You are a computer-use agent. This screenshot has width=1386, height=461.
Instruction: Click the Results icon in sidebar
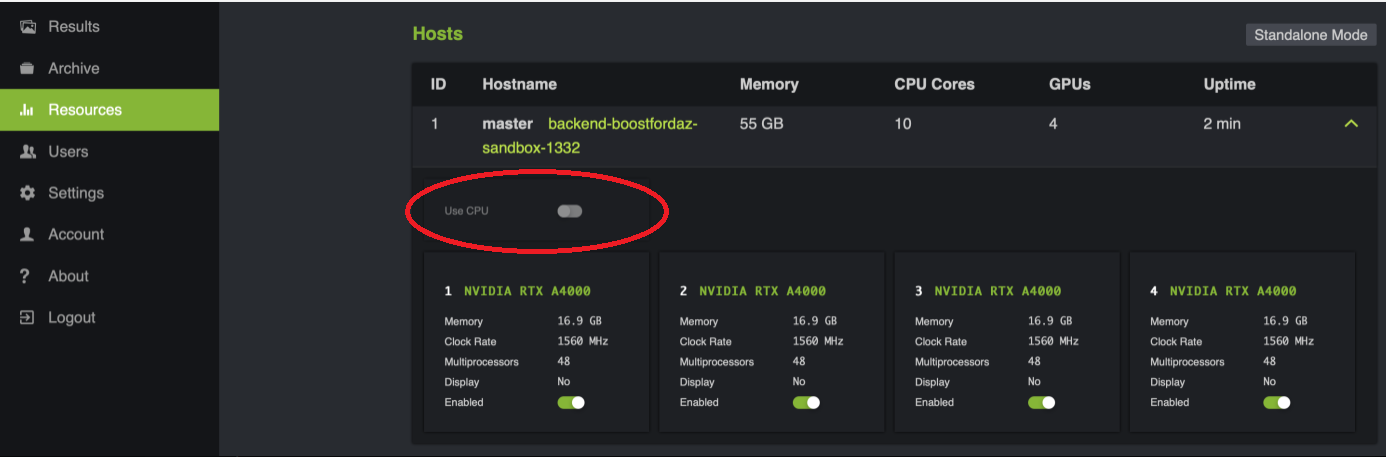point(28,27)
